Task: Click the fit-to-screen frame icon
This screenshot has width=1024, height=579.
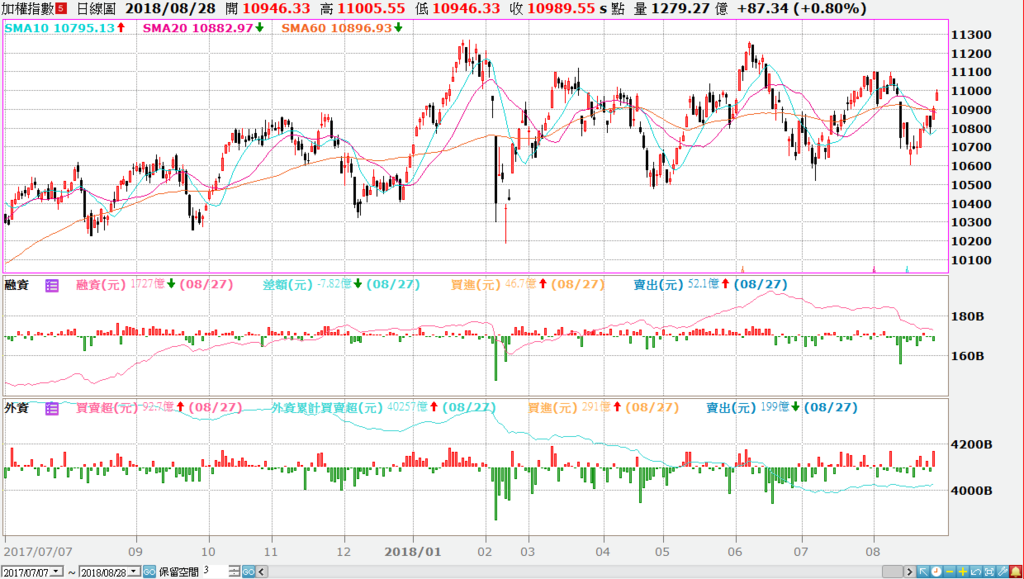Action: (989, 572)
